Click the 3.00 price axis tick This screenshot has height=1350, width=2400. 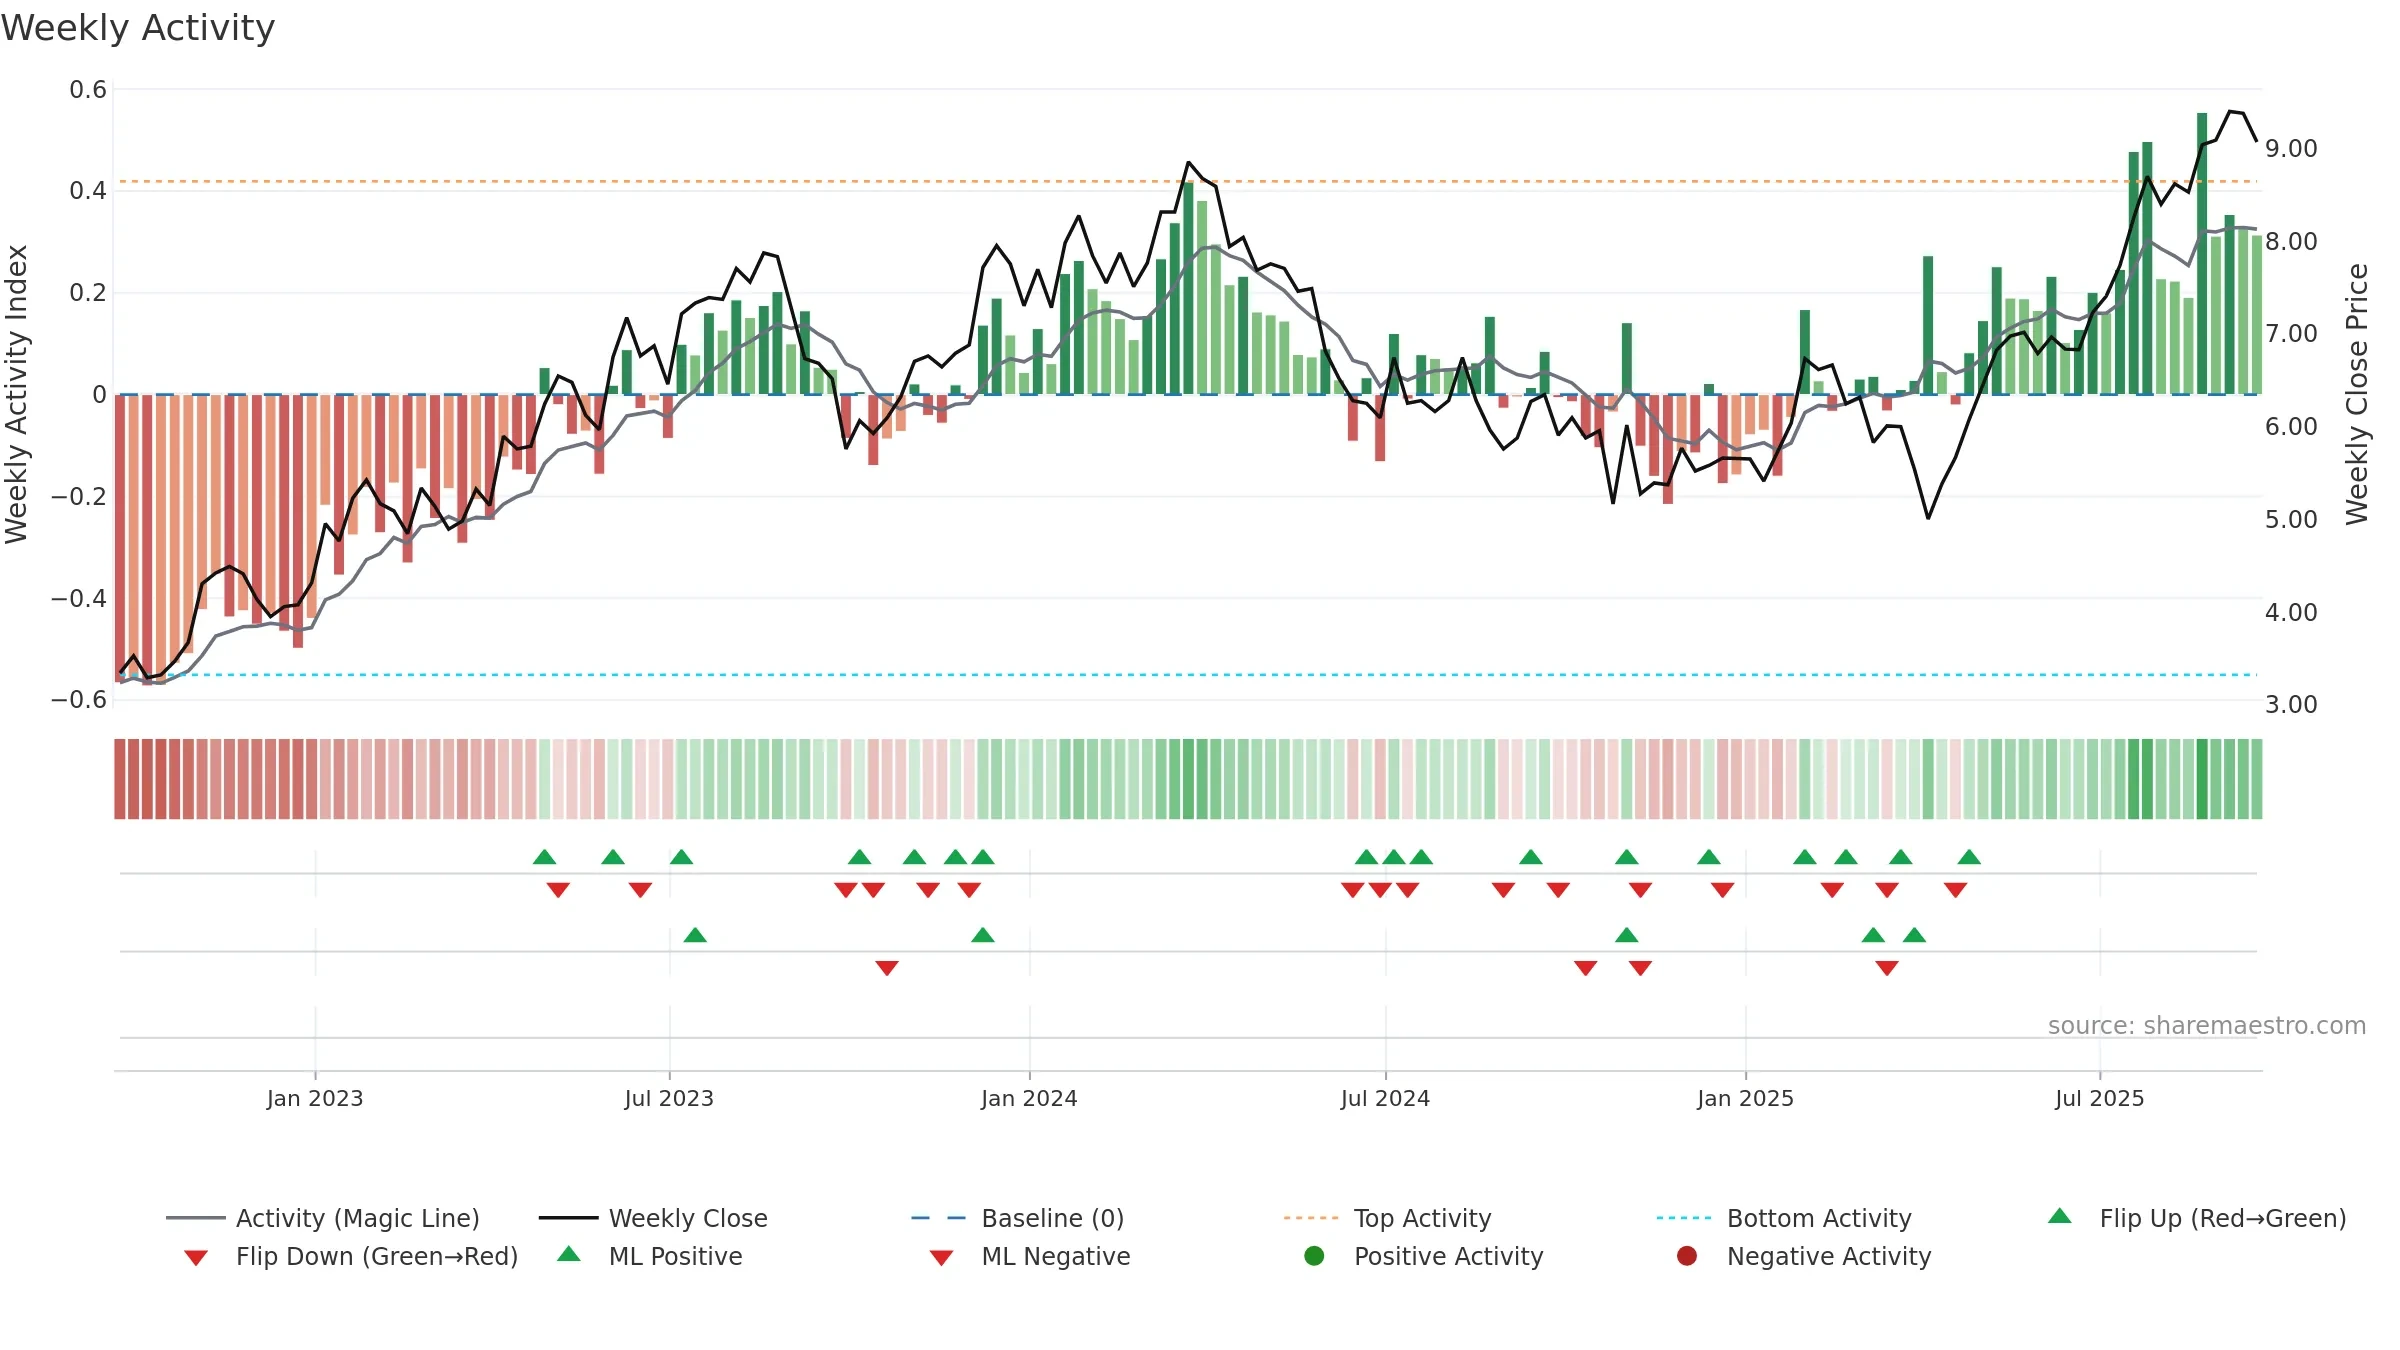(2291, 705)
